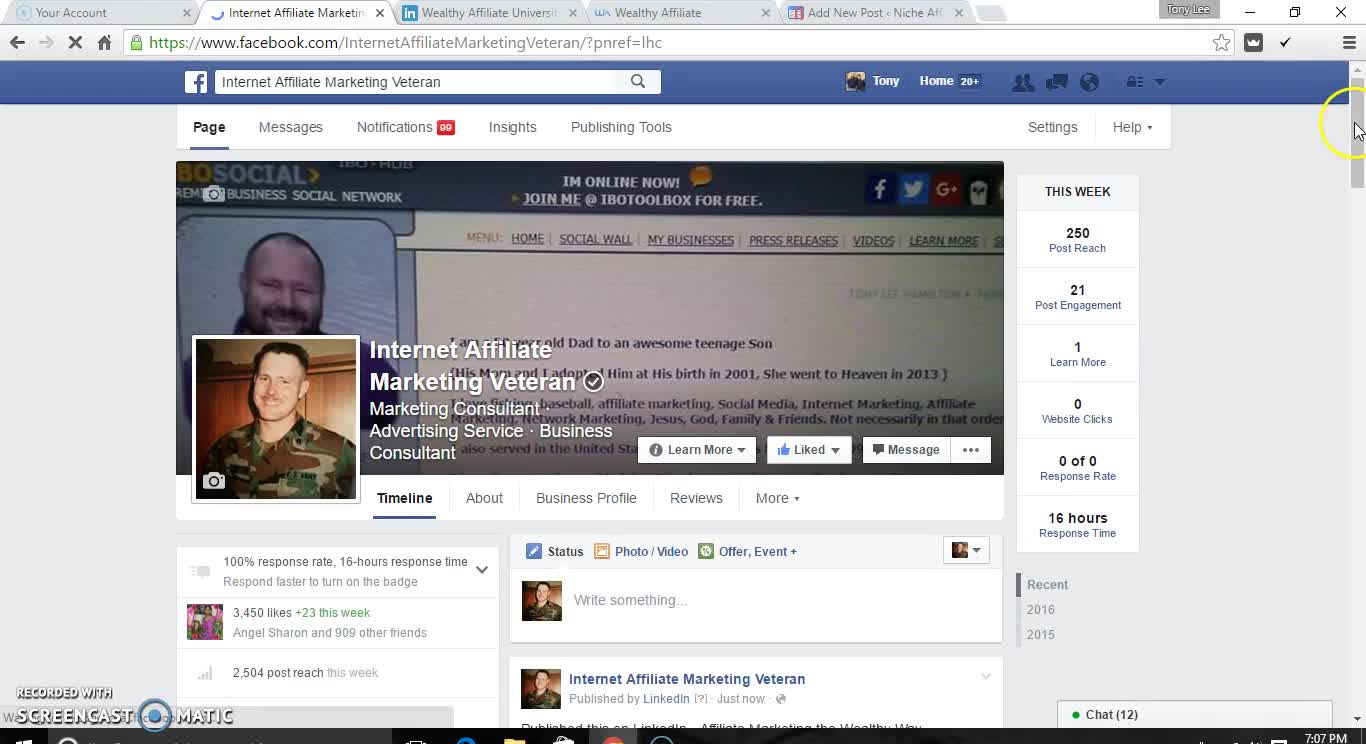Expand the More tab dropdown

(x=778, y=498)
